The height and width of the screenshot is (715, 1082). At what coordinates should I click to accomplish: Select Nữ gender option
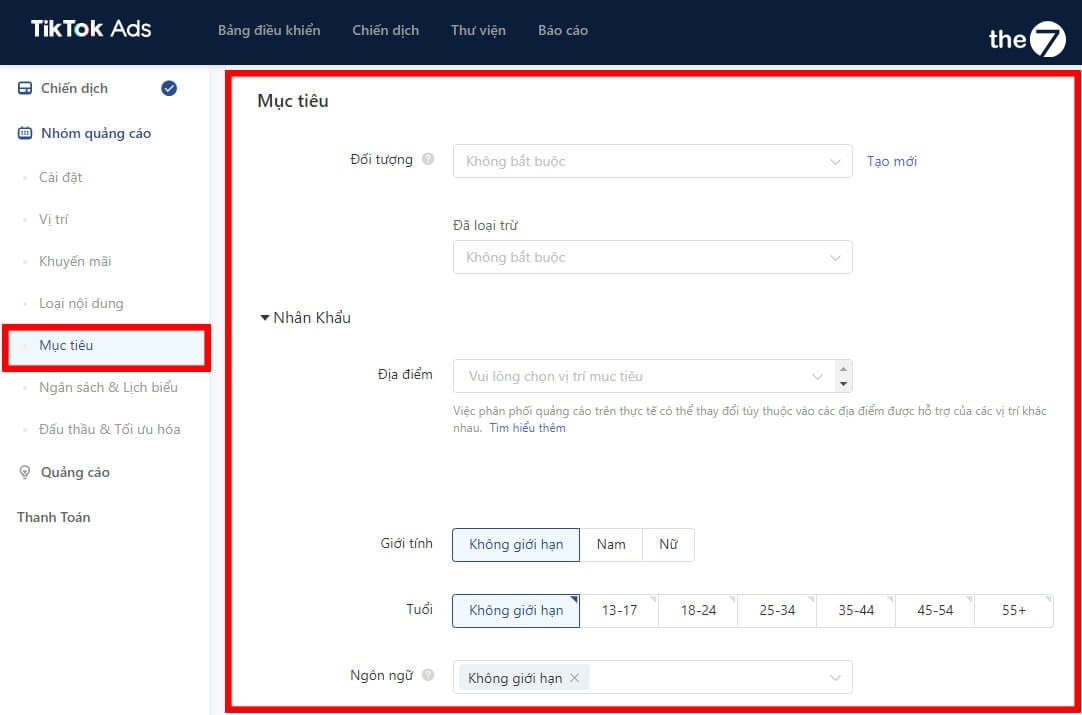coord(667,544)
